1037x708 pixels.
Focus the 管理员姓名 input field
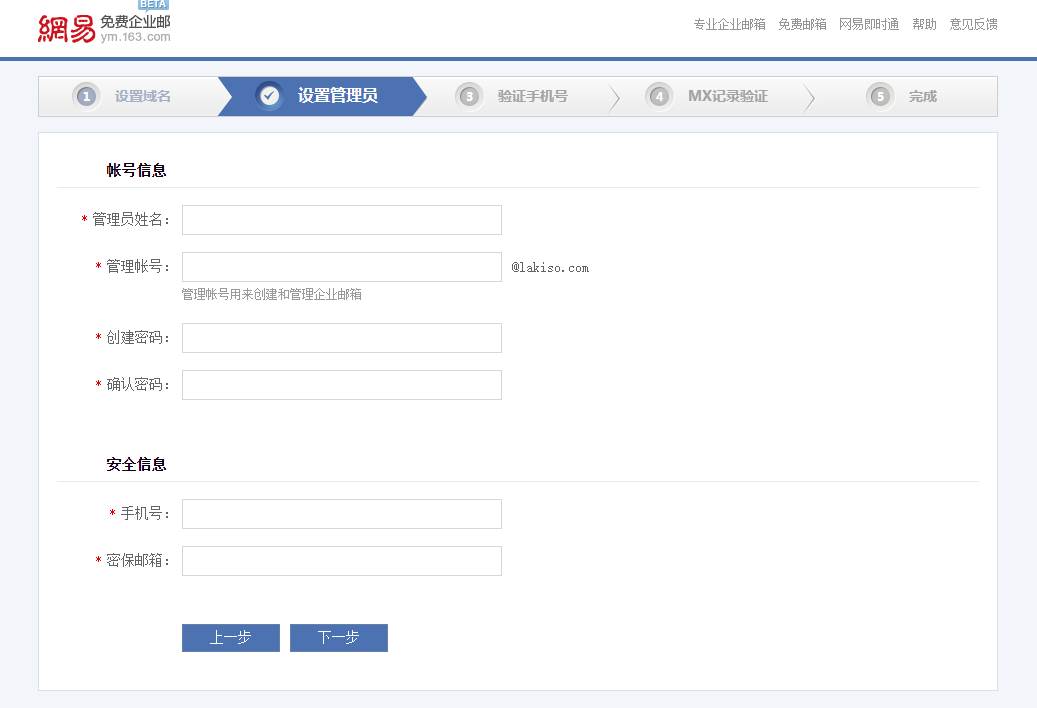342,220
